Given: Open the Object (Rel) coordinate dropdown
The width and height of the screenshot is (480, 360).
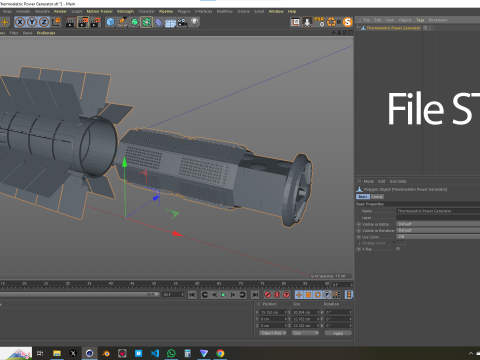Looking at the screenshot, I should [x=273, y=333].
